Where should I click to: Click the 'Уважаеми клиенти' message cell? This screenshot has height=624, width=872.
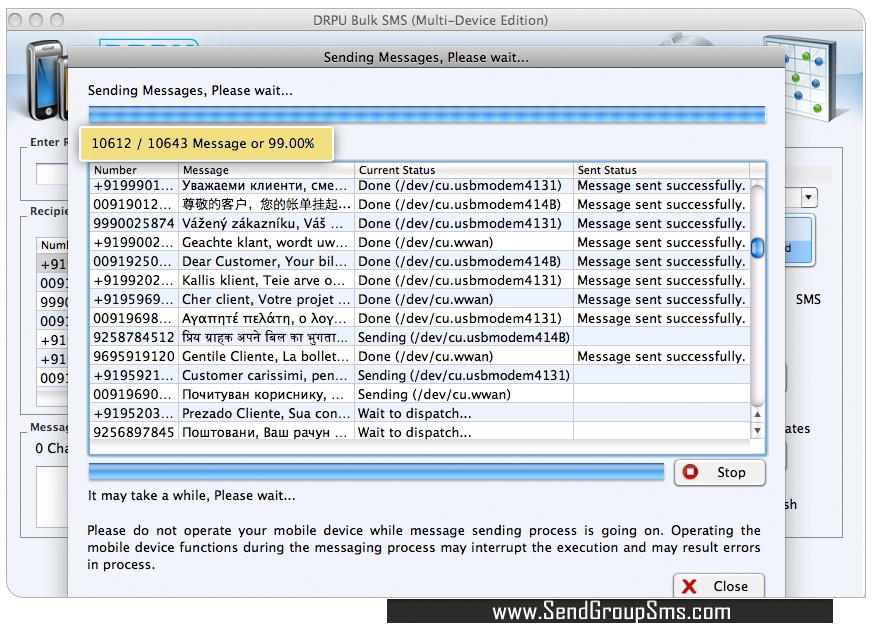pos(266,185)
